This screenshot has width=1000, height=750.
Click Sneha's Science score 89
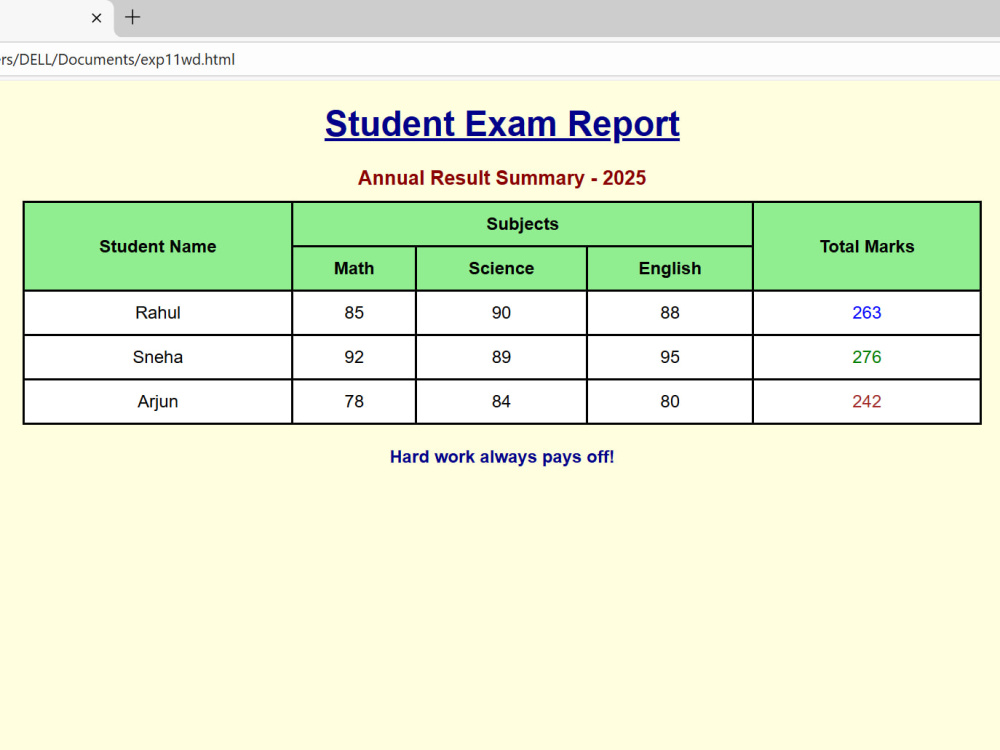click(501, 357)
